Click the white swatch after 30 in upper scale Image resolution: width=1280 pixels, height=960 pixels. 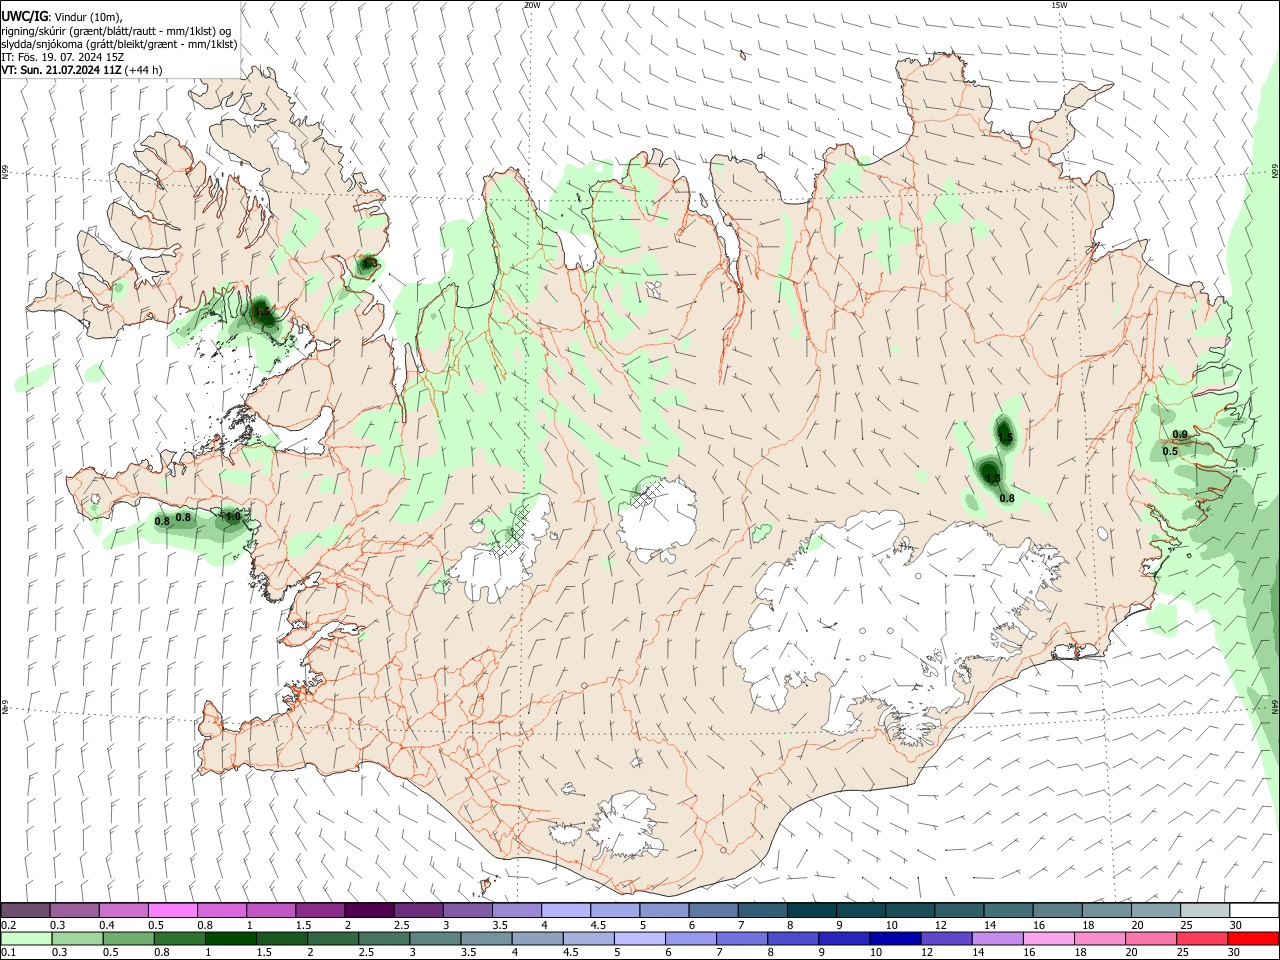[1254, 910]
